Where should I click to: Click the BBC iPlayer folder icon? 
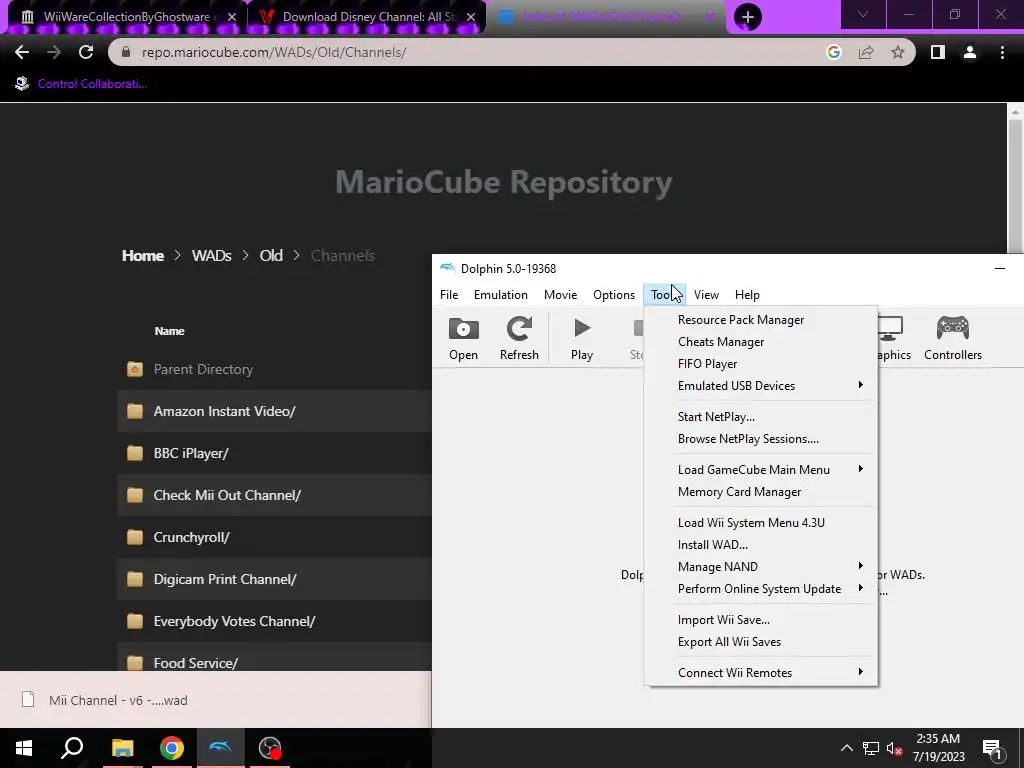pyautogui.click(x=135, y=453)
